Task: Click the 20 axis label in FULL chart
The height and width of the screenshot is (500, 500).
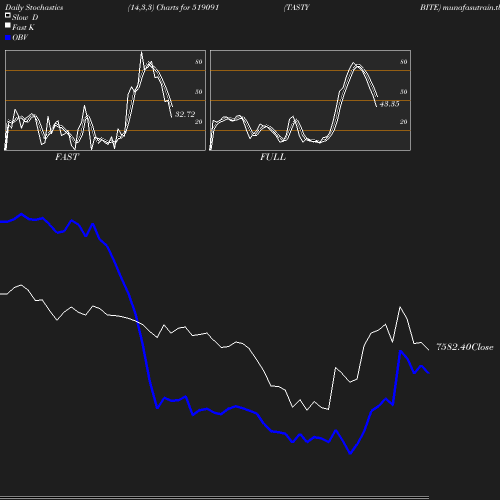Action: coord(404,122)
